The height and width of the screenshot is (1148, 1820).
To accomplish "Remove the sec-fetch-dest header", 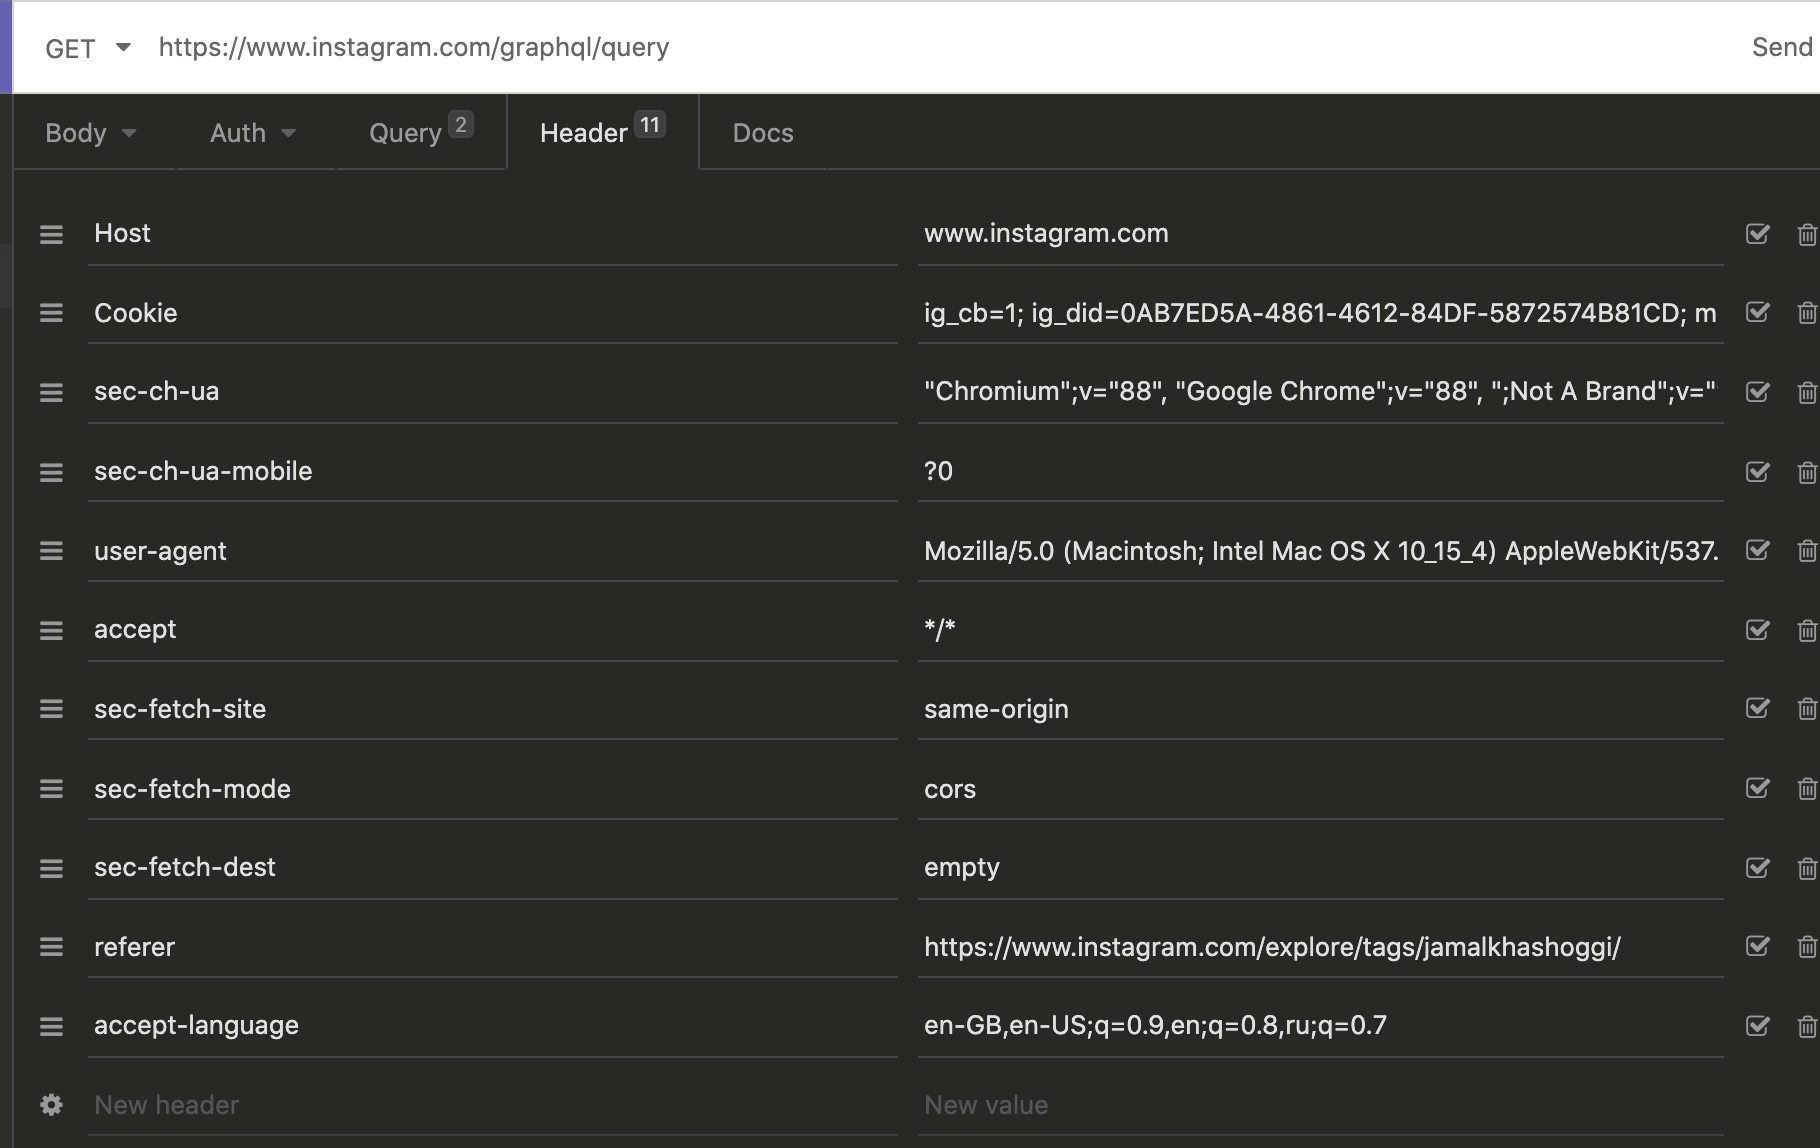I will (1807, 868).
